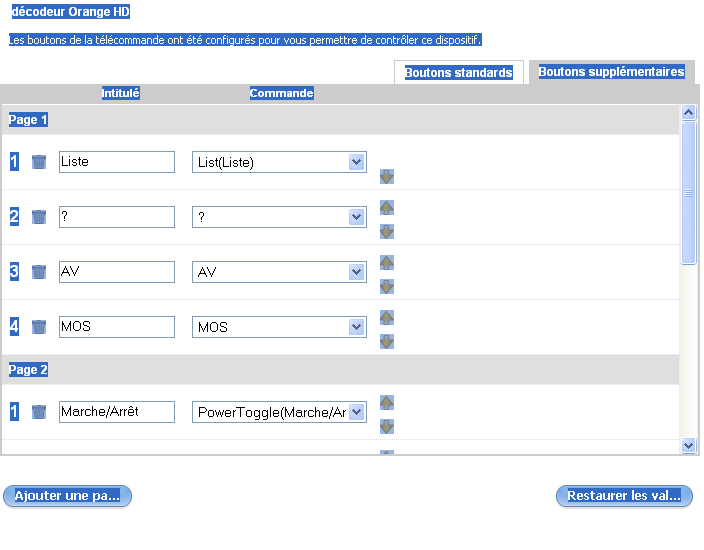Move the ? row up
This screenshot has height=550, width=704.
(387, 207)
